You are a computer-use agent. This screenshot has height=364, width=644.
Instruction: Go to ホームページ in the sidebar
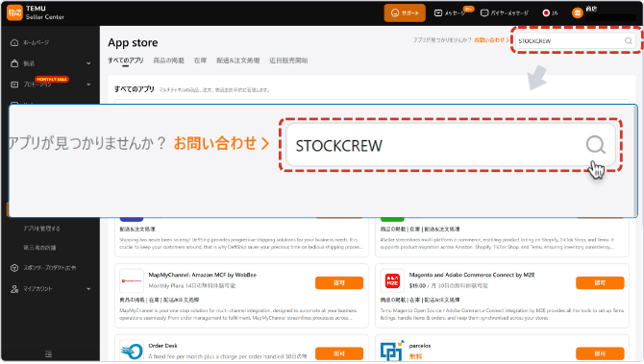pyautogui.click(x=30, y=42)
